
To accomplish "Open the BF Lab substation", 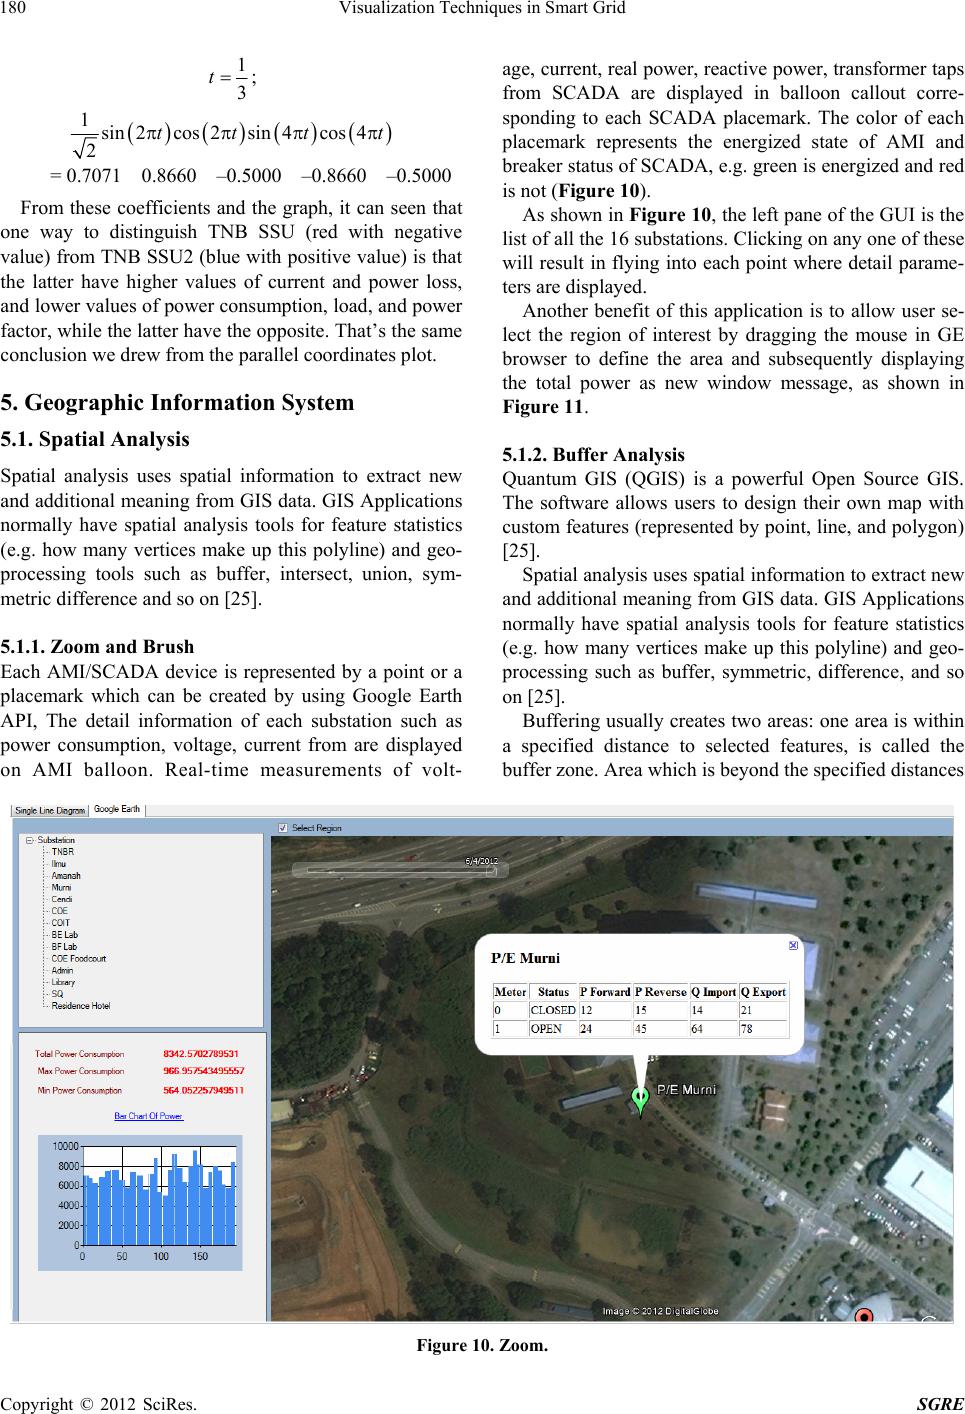I will coord(64,945).
